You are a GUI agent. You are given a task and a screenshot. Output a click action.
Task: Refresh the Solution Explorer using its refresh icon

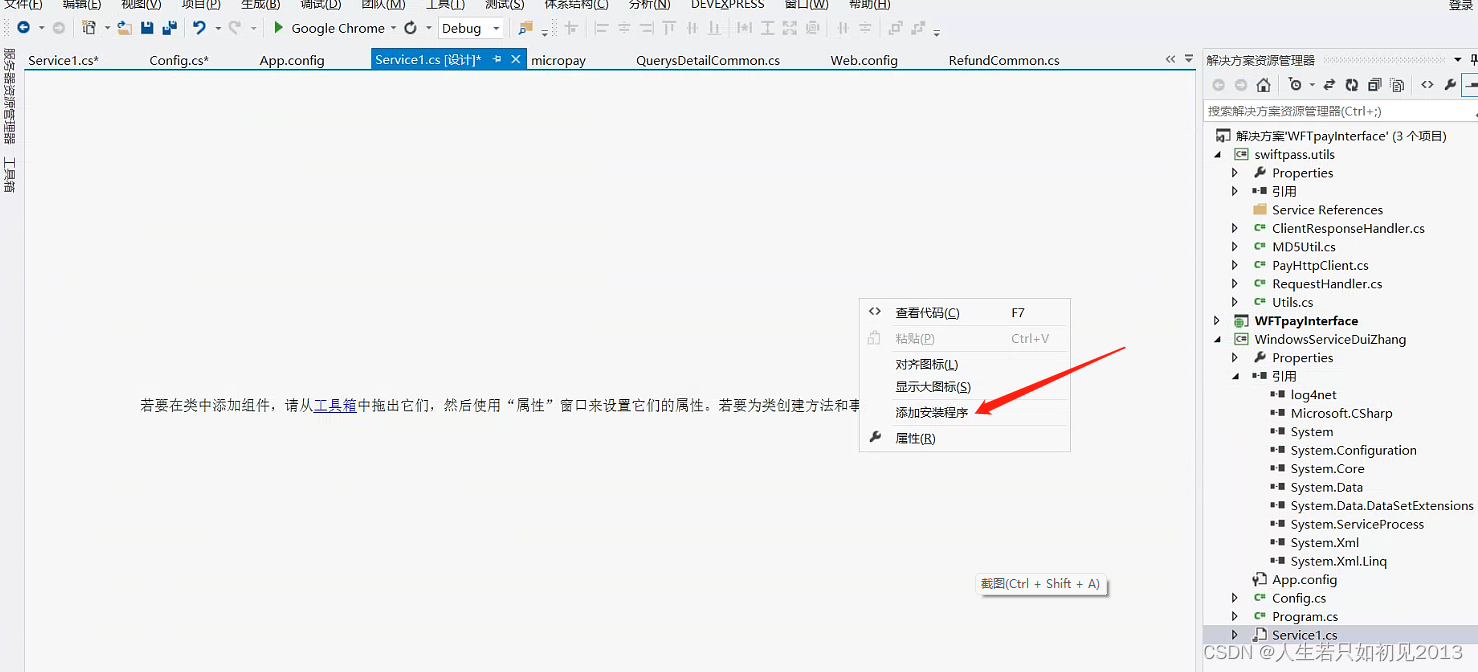point(1352,84)
